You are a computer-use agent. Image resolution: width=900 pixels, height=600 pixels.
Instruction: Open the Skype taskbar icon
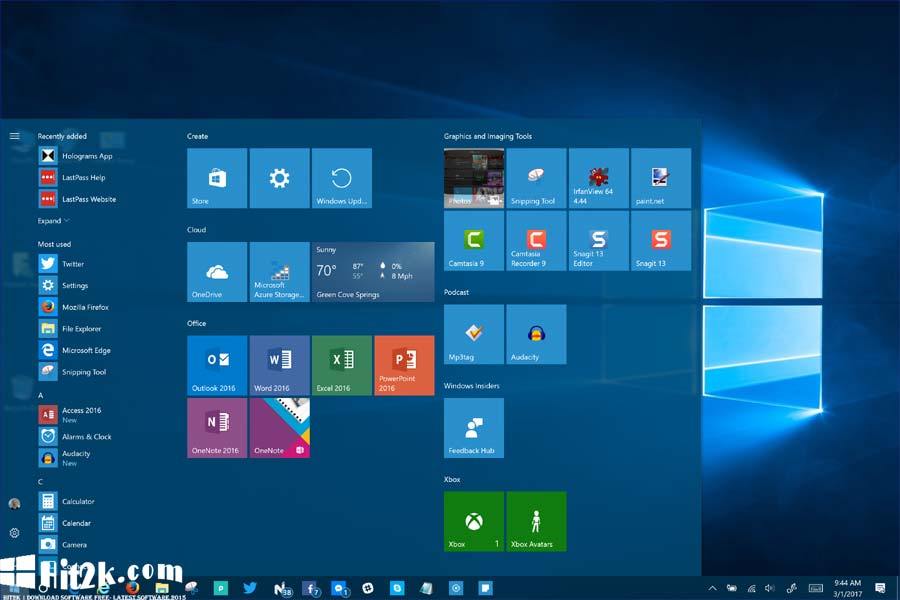(x=397, y=587)
